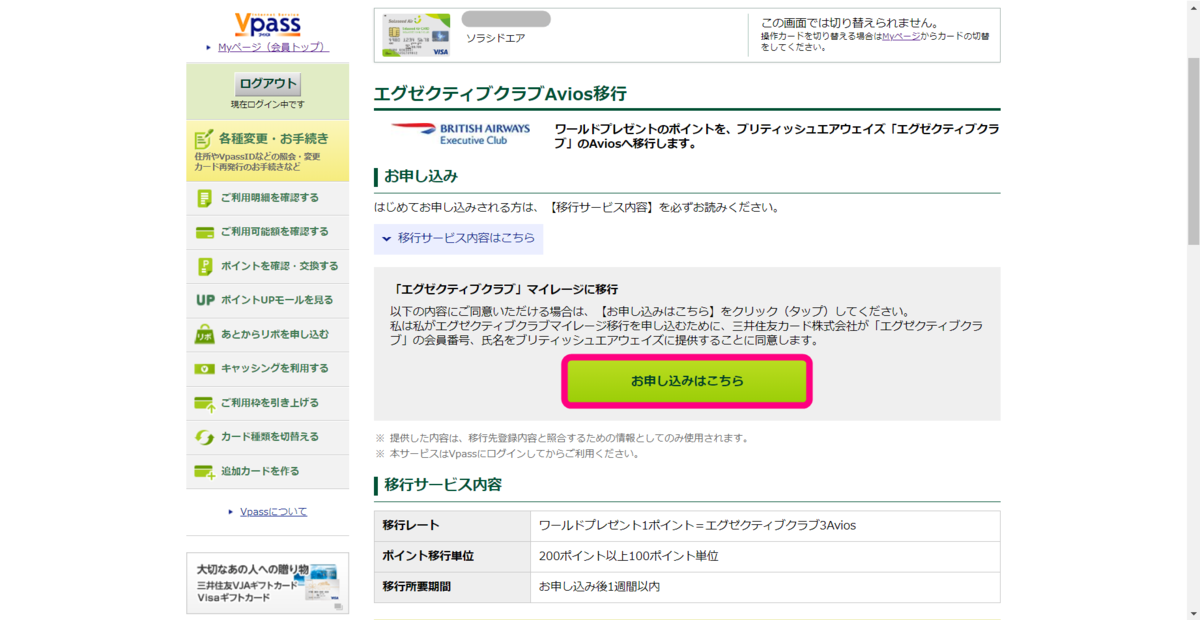Click the 現在ログイン中です status text

point(267,105)
